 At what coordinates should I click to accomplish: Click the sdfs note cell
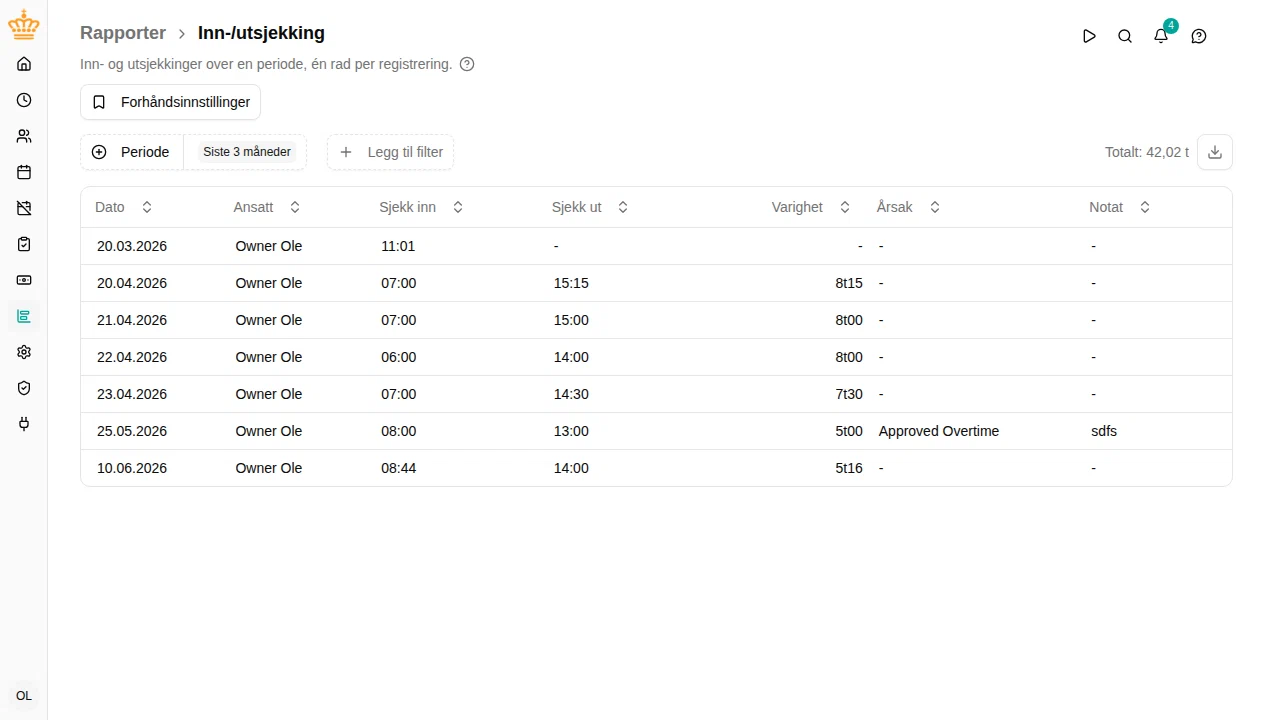[1104, 431]
